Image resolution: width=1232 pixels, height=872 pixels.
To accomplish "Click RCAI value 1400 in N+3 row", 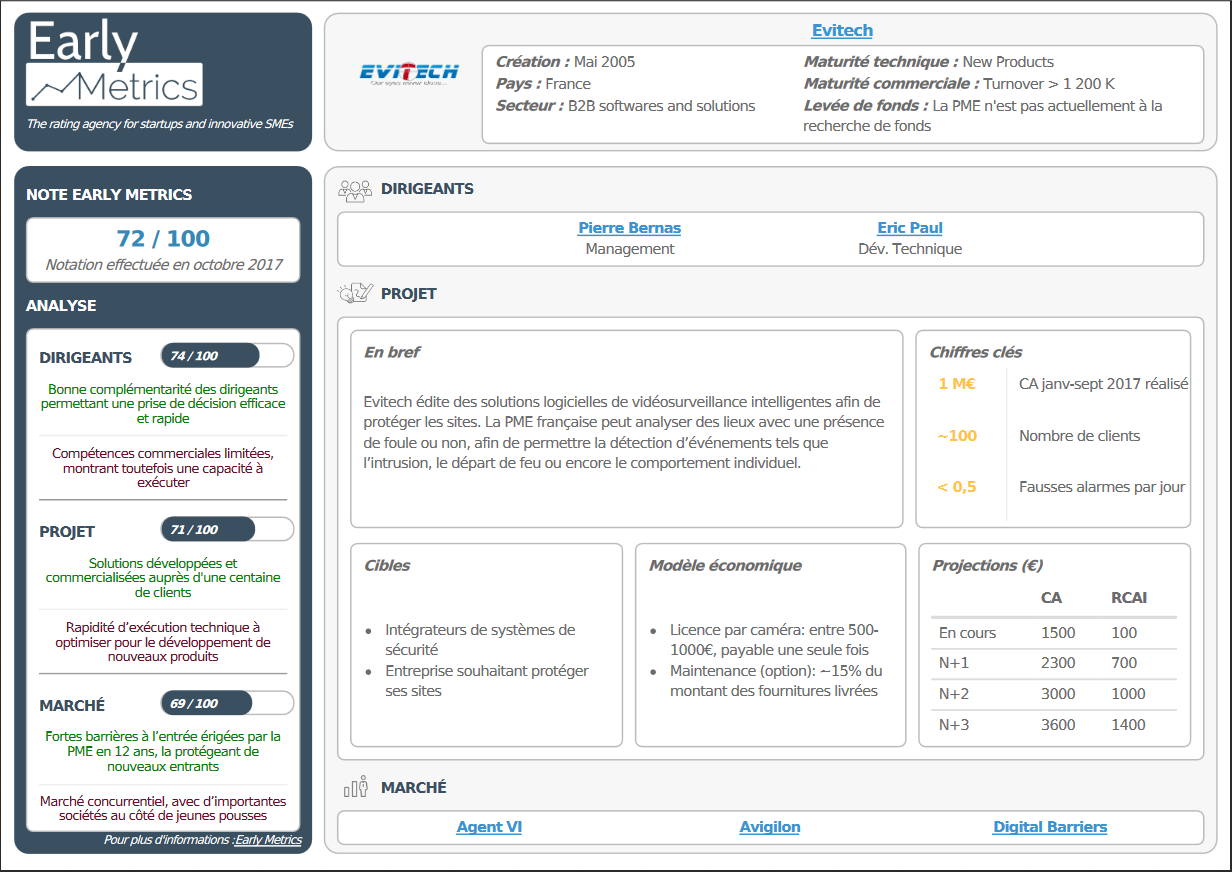I will pyautogui.click(x=1128, y=725).
